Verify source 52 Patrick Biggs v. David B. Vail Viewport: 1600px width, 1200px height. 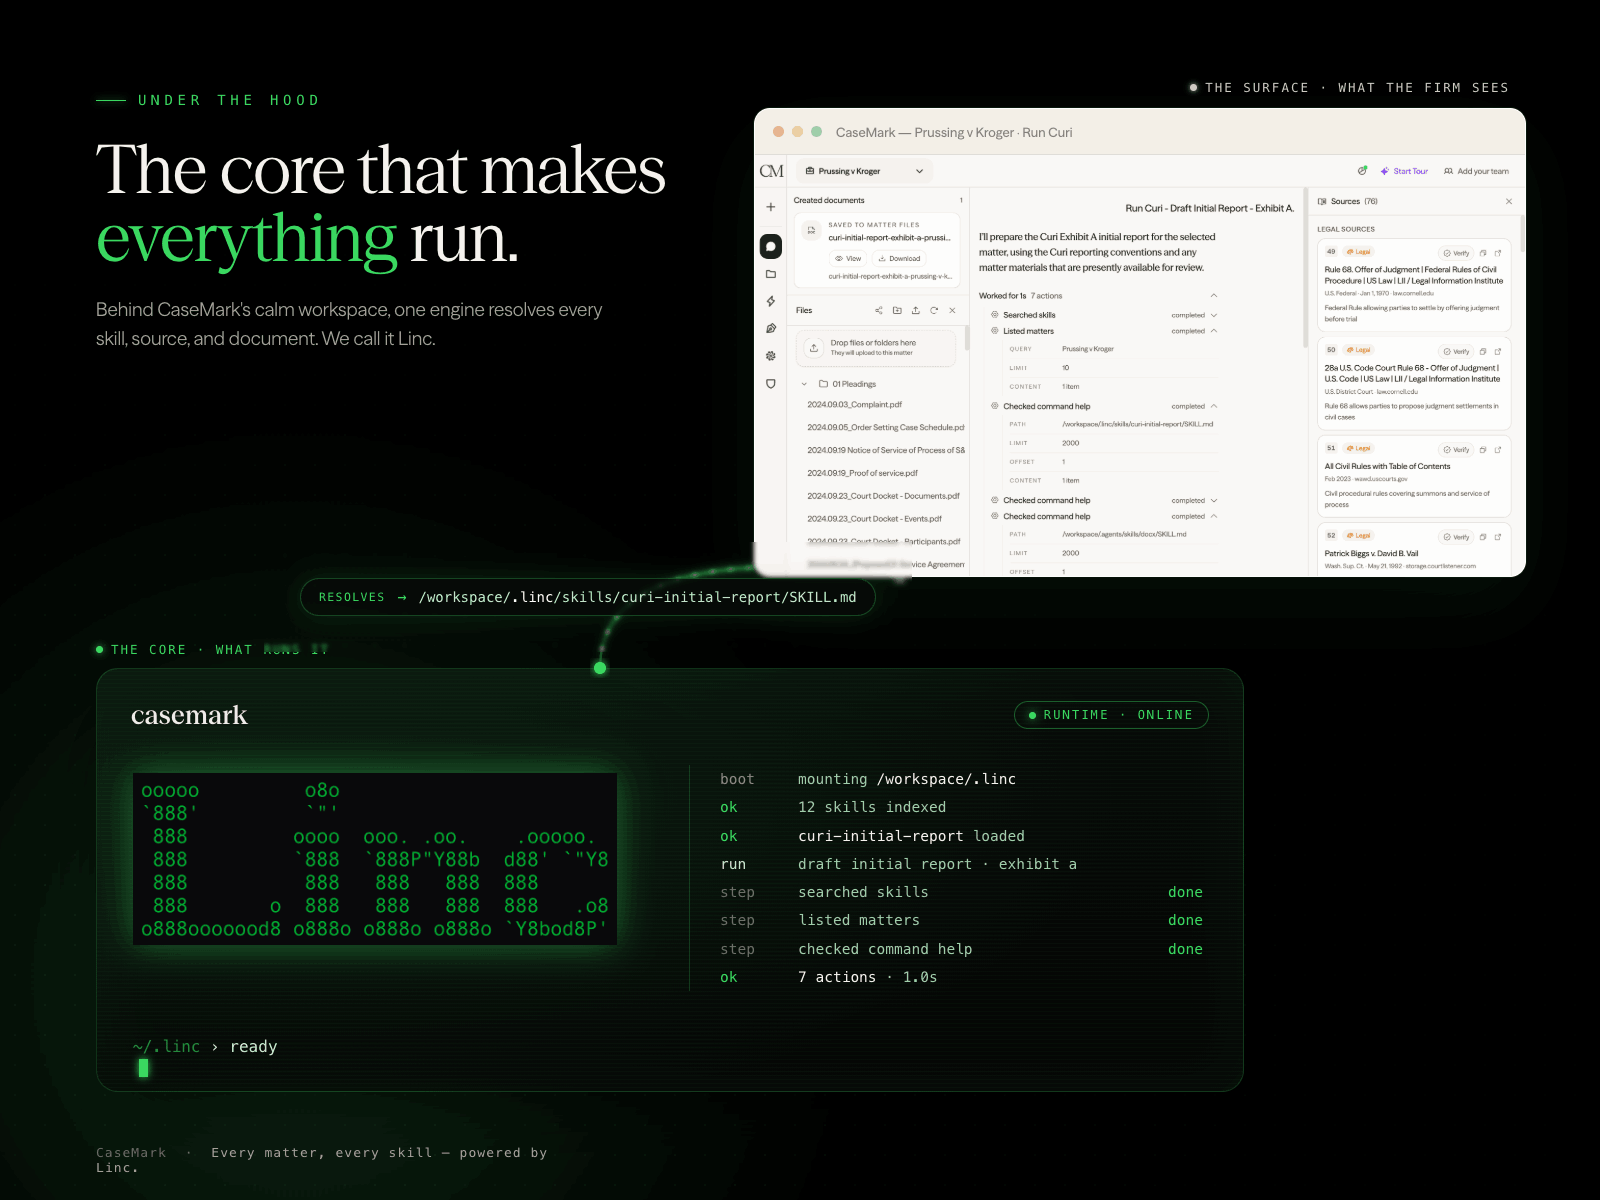pyautogui.click(x=1456, y=536)
